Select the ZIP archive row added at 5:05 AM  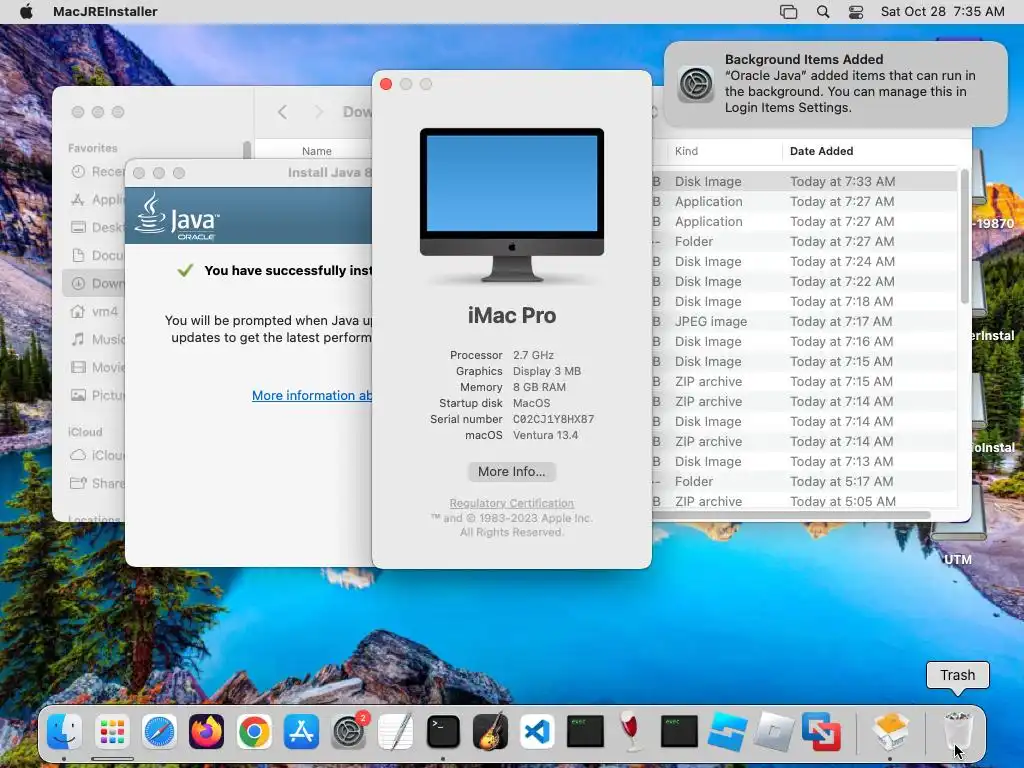805,501
